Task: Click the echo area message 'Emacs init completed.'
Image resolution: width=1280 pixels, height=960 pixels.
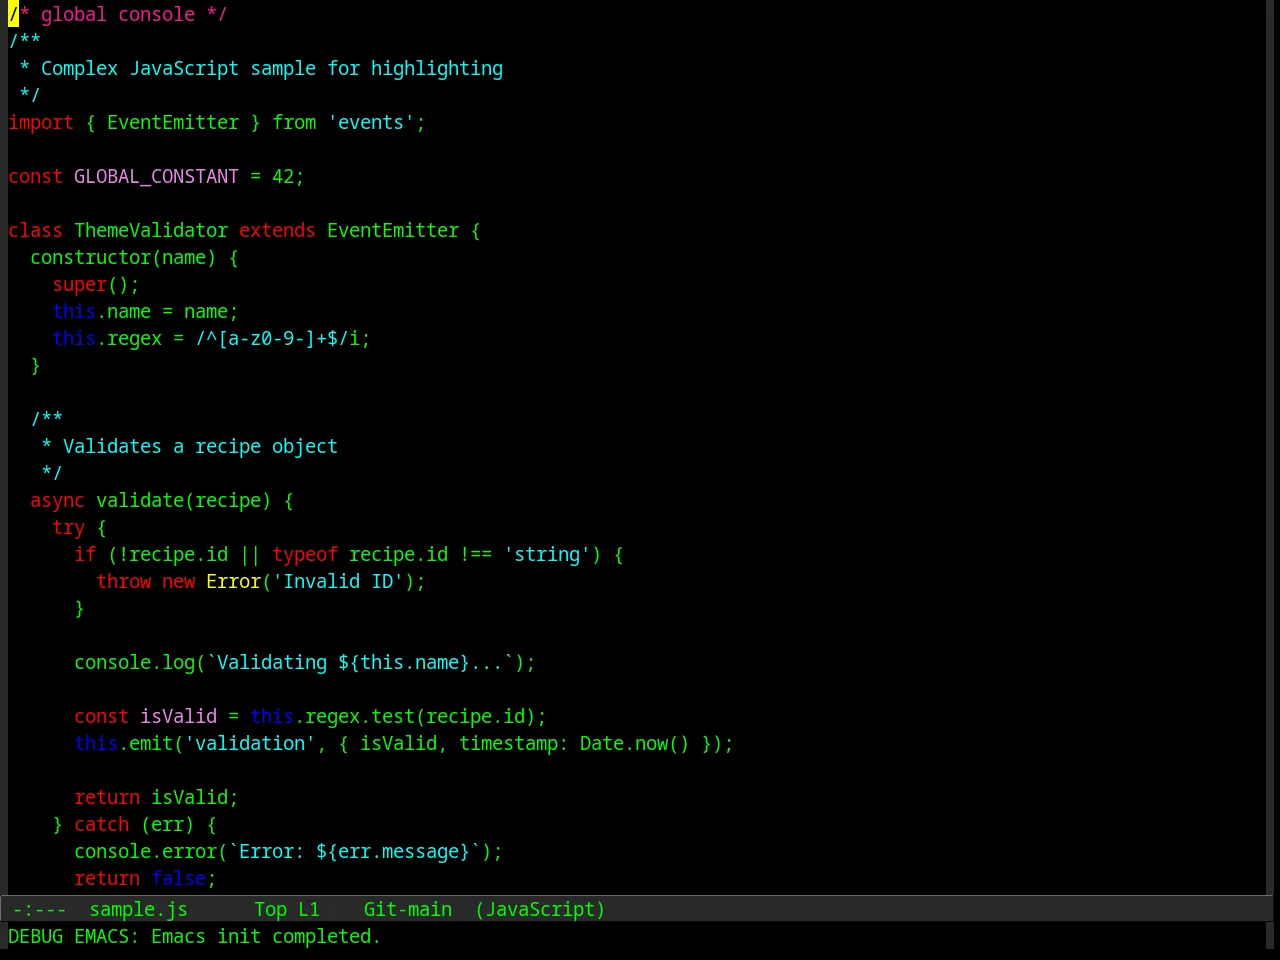Action: [265, 937]
